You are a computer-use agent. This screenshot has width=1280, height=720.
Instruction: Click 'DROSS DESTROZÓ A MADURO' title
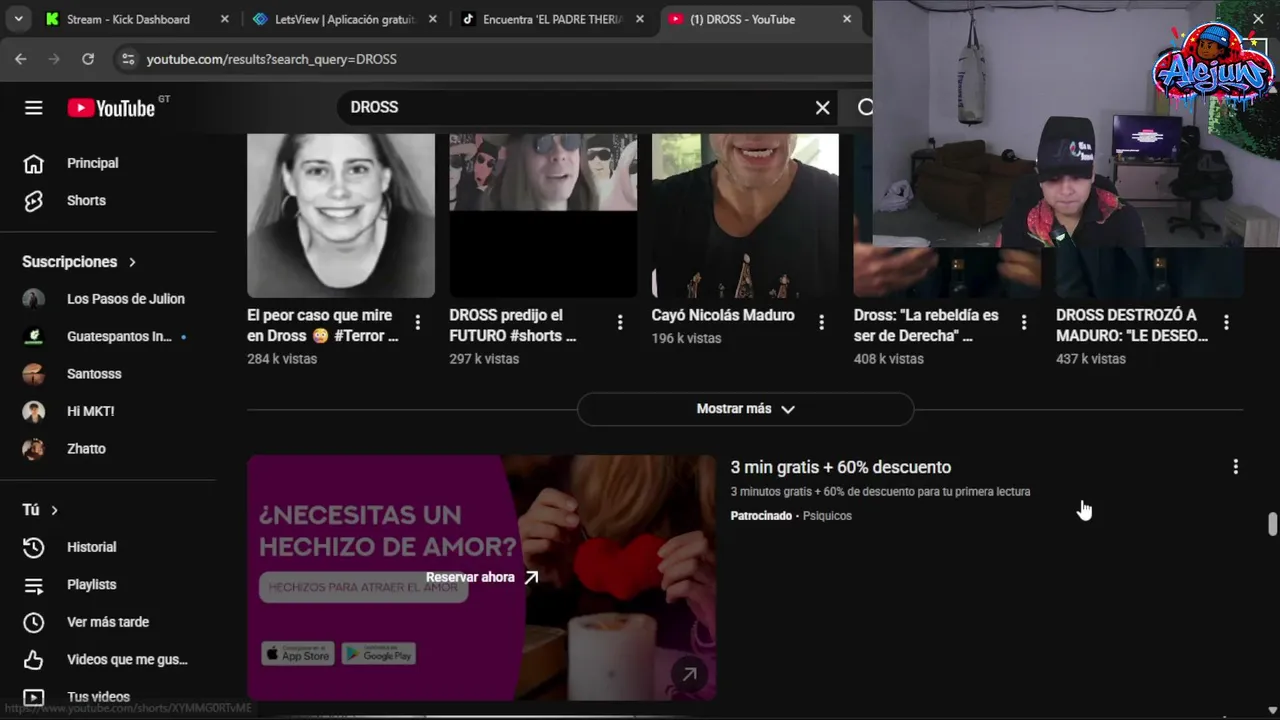(1132, 325)
